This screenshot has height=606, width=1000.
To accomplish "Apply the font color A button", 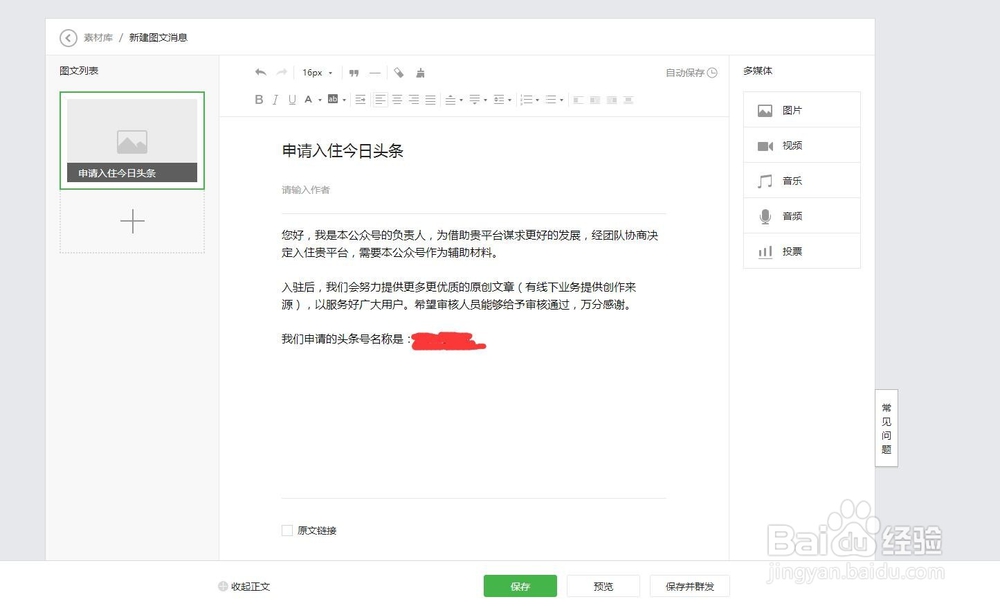I will tap(308, 100).
